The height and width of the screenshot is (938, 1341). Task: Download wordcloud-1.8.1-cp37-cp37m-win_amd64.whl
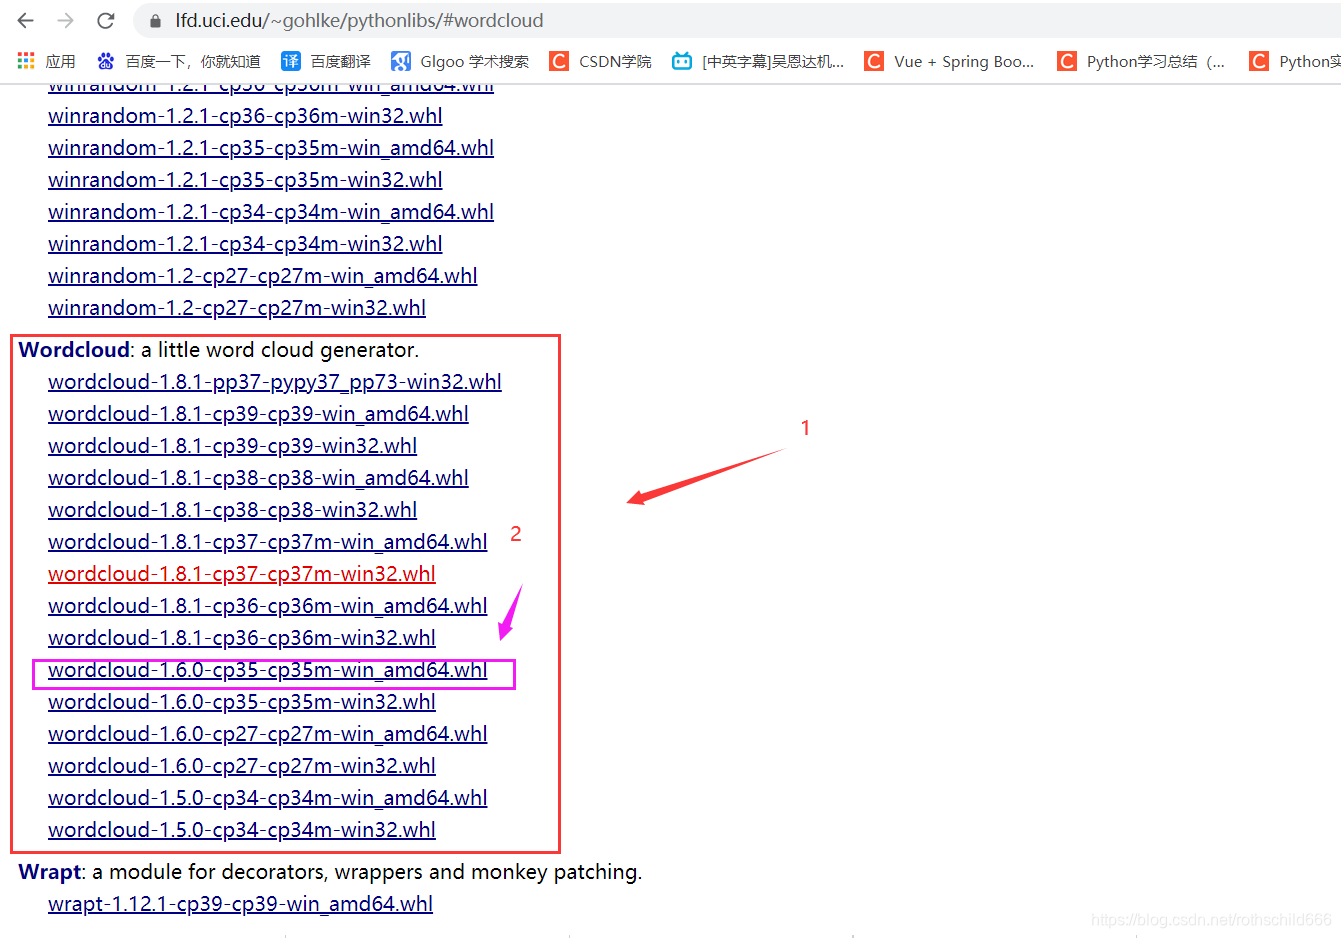(268, 542)
